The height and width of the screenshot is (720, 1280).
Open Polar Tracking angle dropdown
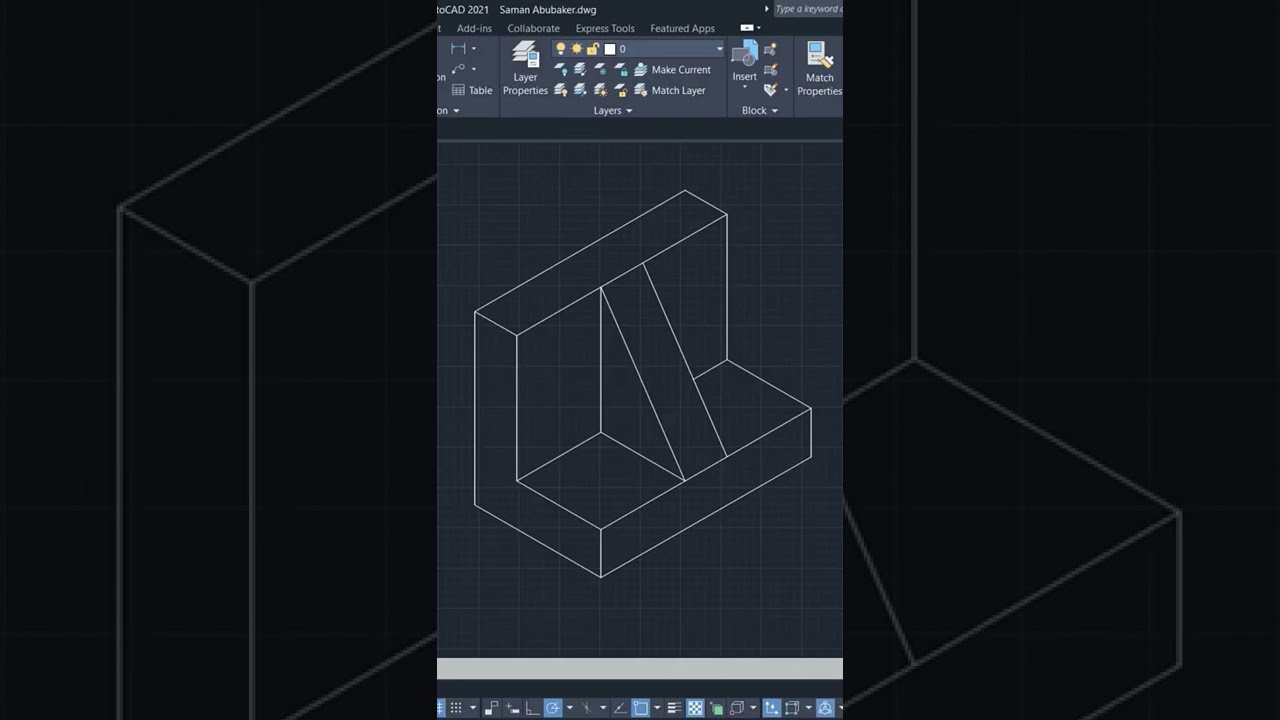click(x=570, y=708)
